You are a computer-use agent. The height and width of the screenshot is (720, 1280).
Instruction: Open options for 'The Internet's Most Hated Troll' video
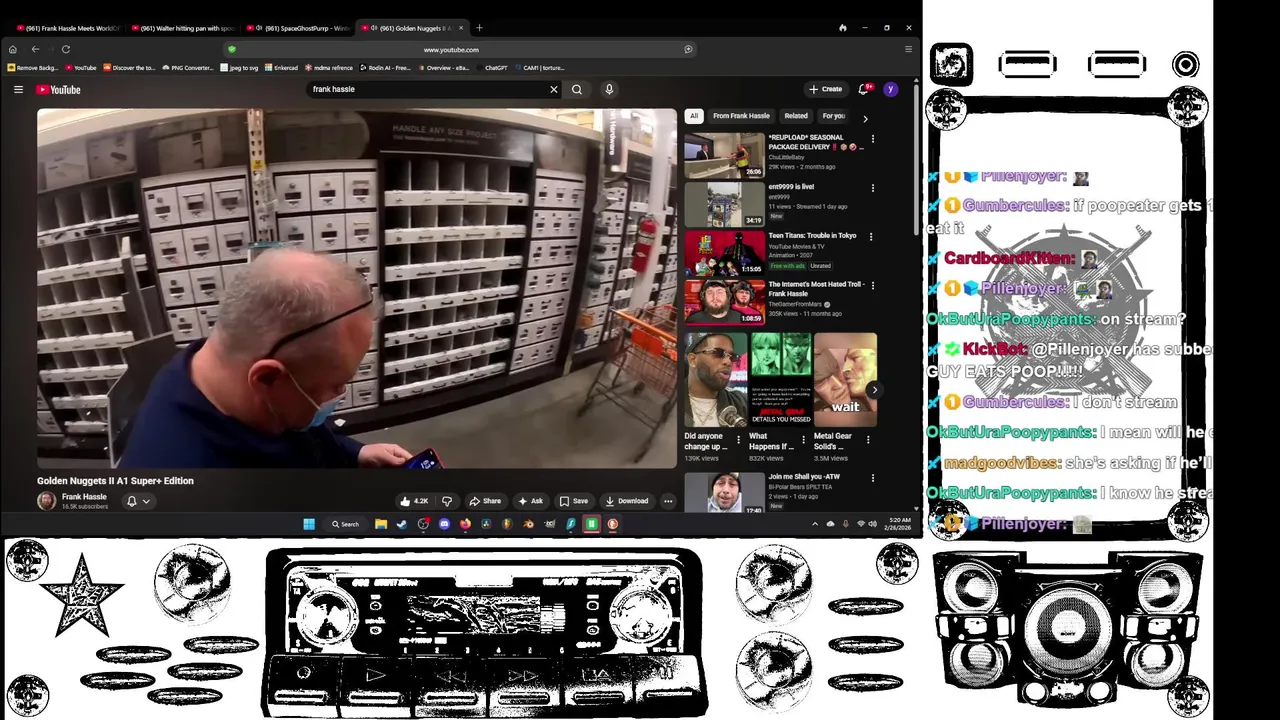[x=872, y=286]
